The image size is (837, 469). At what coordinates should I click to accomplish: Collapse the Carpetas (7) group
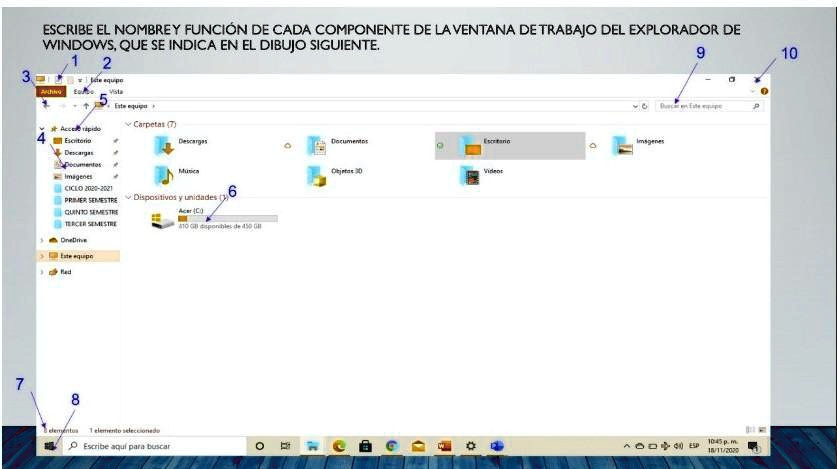point(128,124)
